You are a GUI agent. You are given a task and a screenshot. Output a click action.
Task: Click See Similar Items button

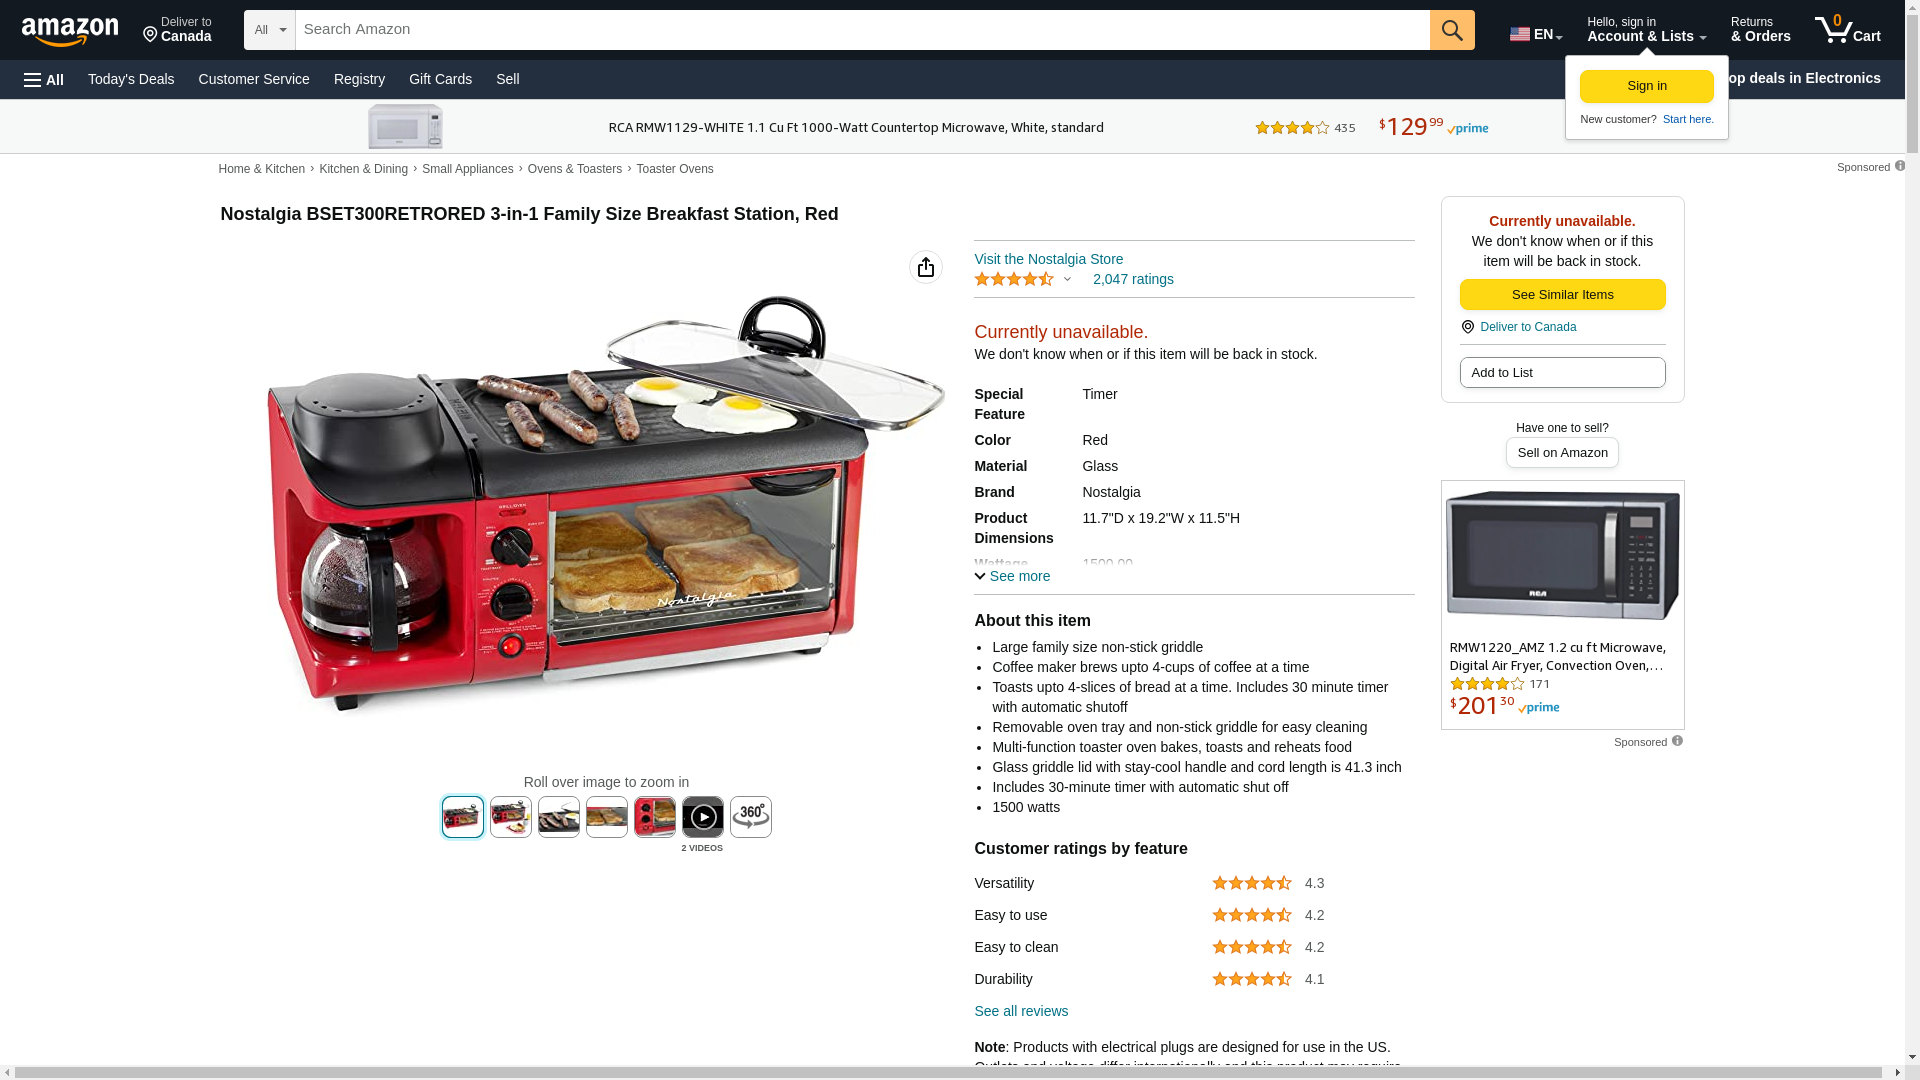(x=1562, y=294)
